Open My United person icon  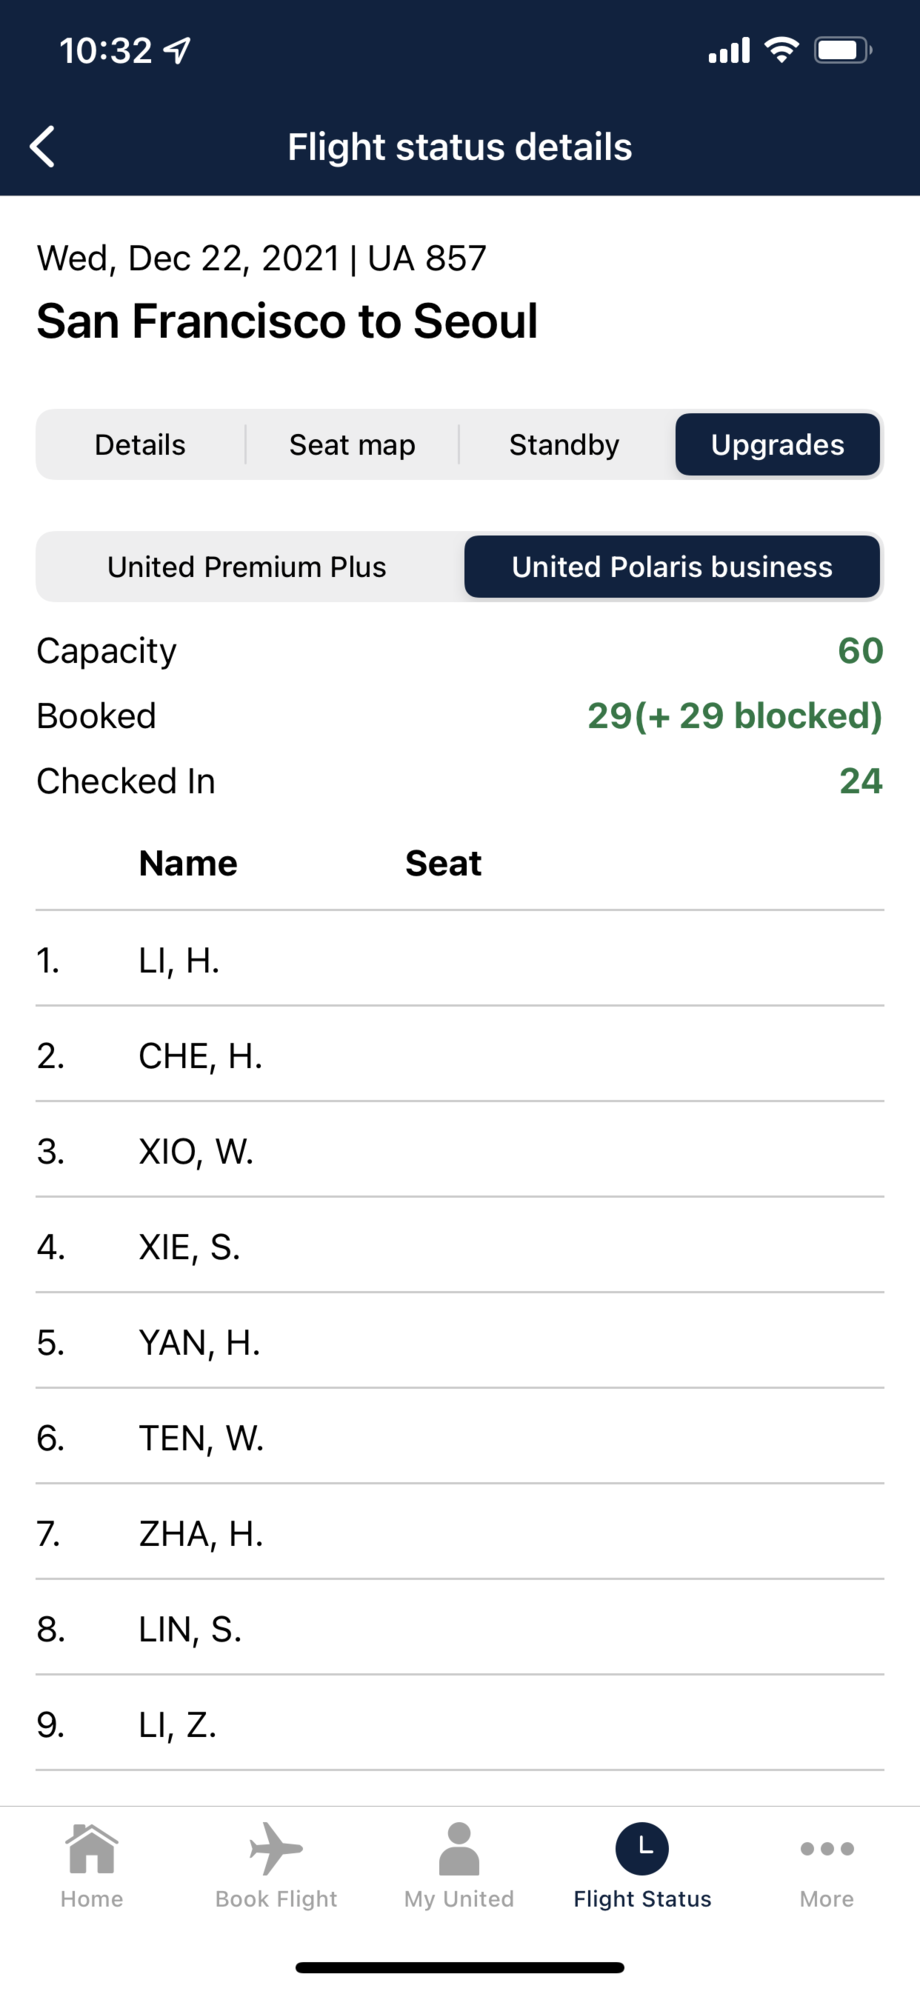[x=459, y=1848]
